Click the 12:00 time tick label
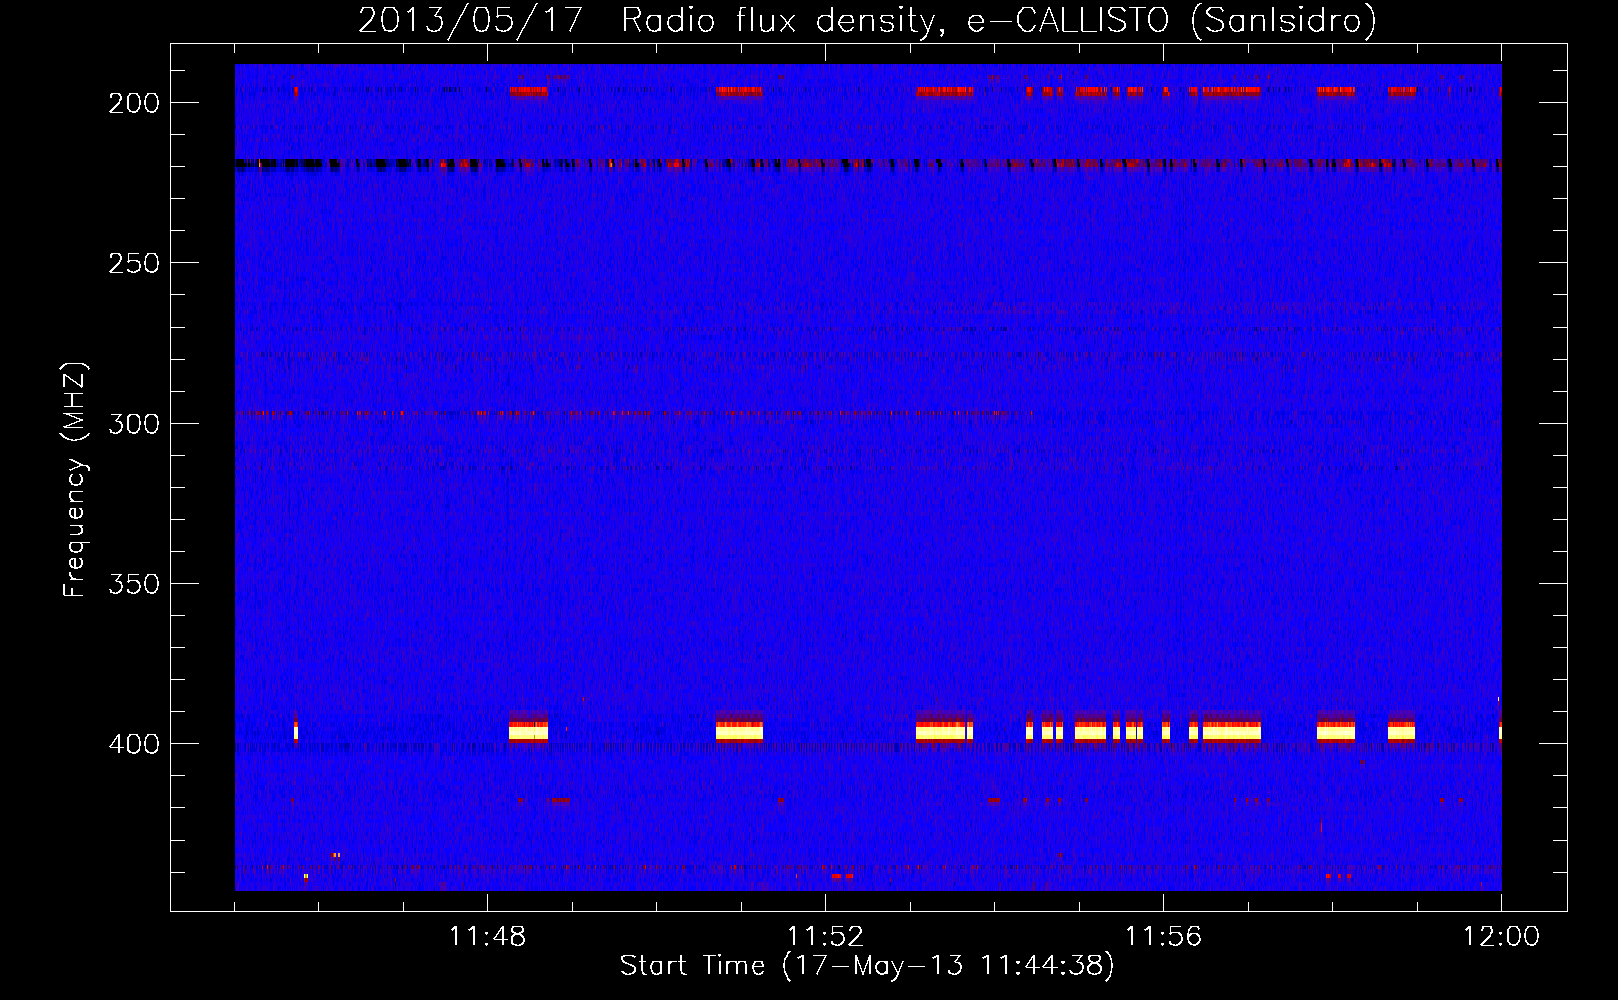The height and width of the screenshot is (1000, 1618). coord(1501,936)
